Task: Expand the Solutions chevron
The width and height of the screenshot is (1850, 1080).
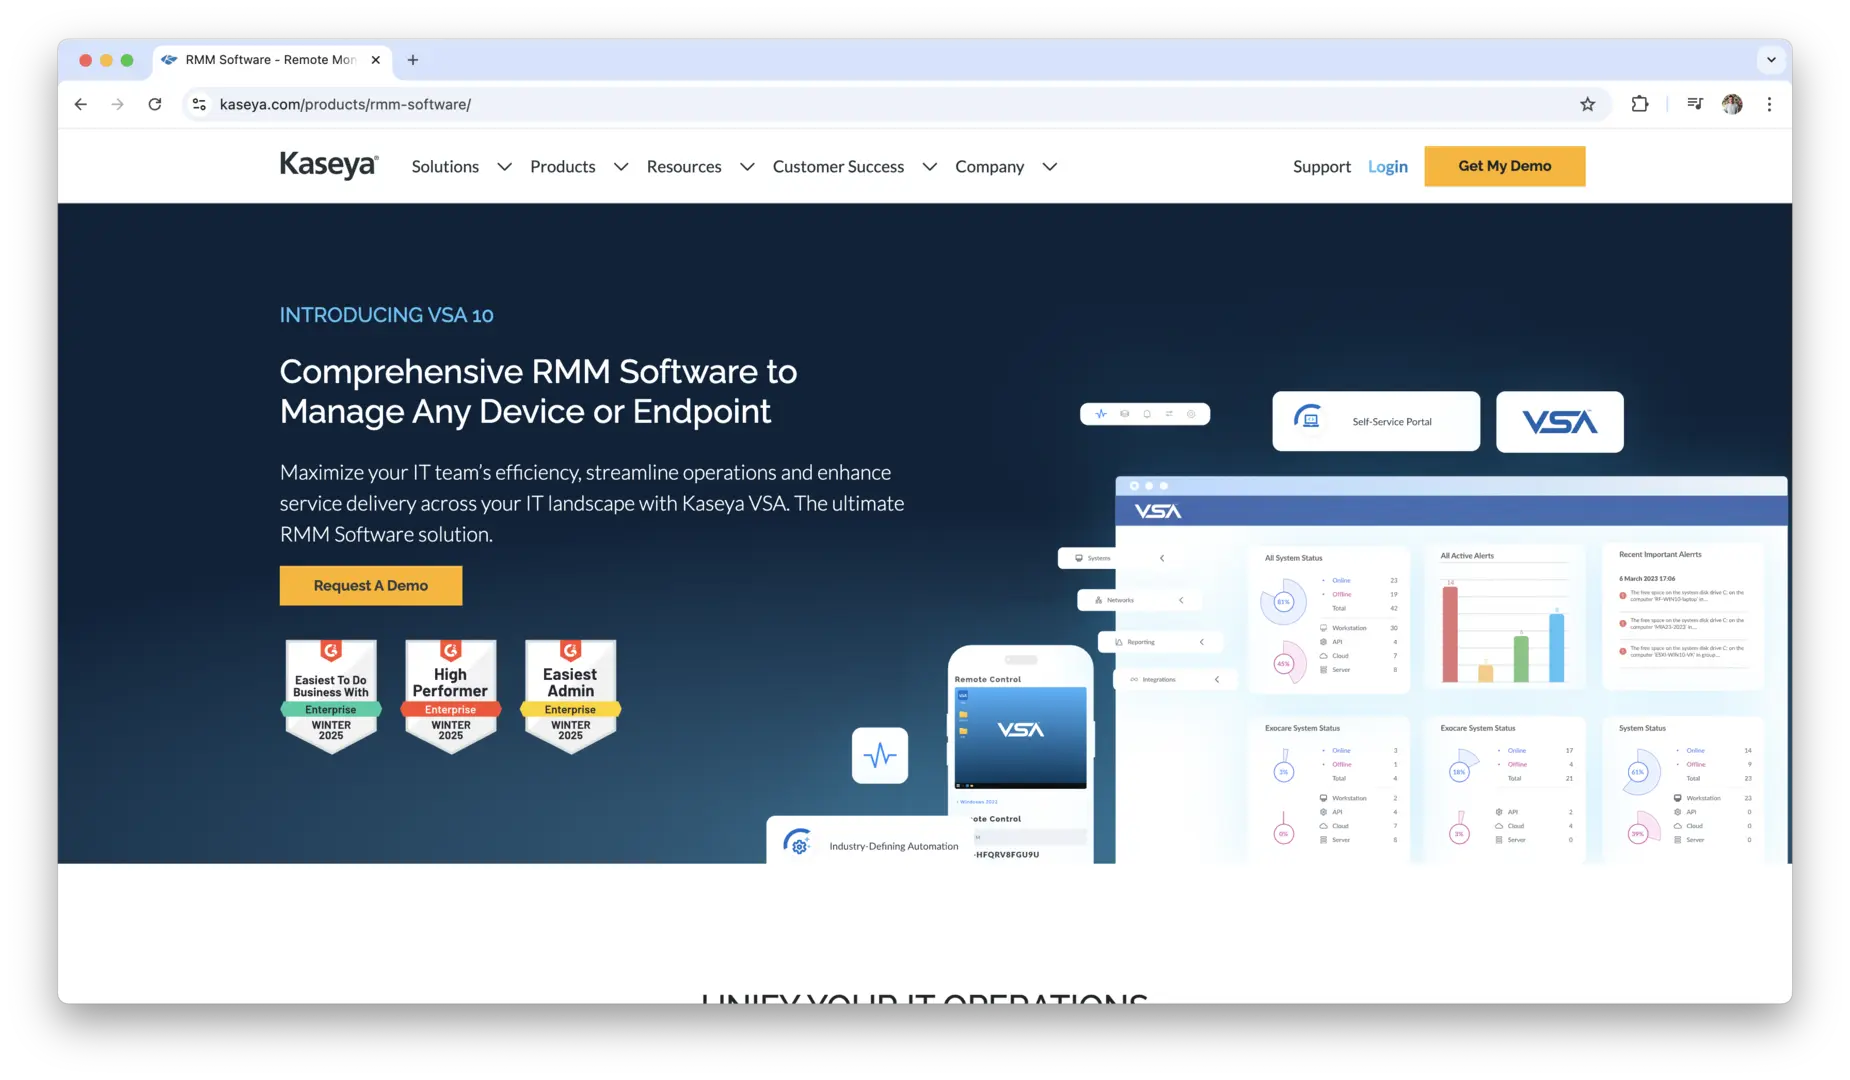Action: (x=504, y=167)
